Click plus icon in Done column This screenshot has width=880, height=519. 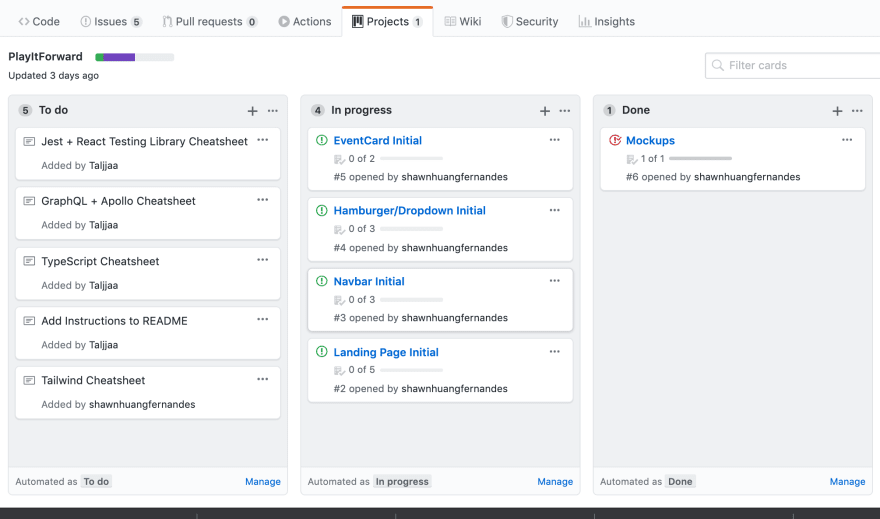(837, 111)
